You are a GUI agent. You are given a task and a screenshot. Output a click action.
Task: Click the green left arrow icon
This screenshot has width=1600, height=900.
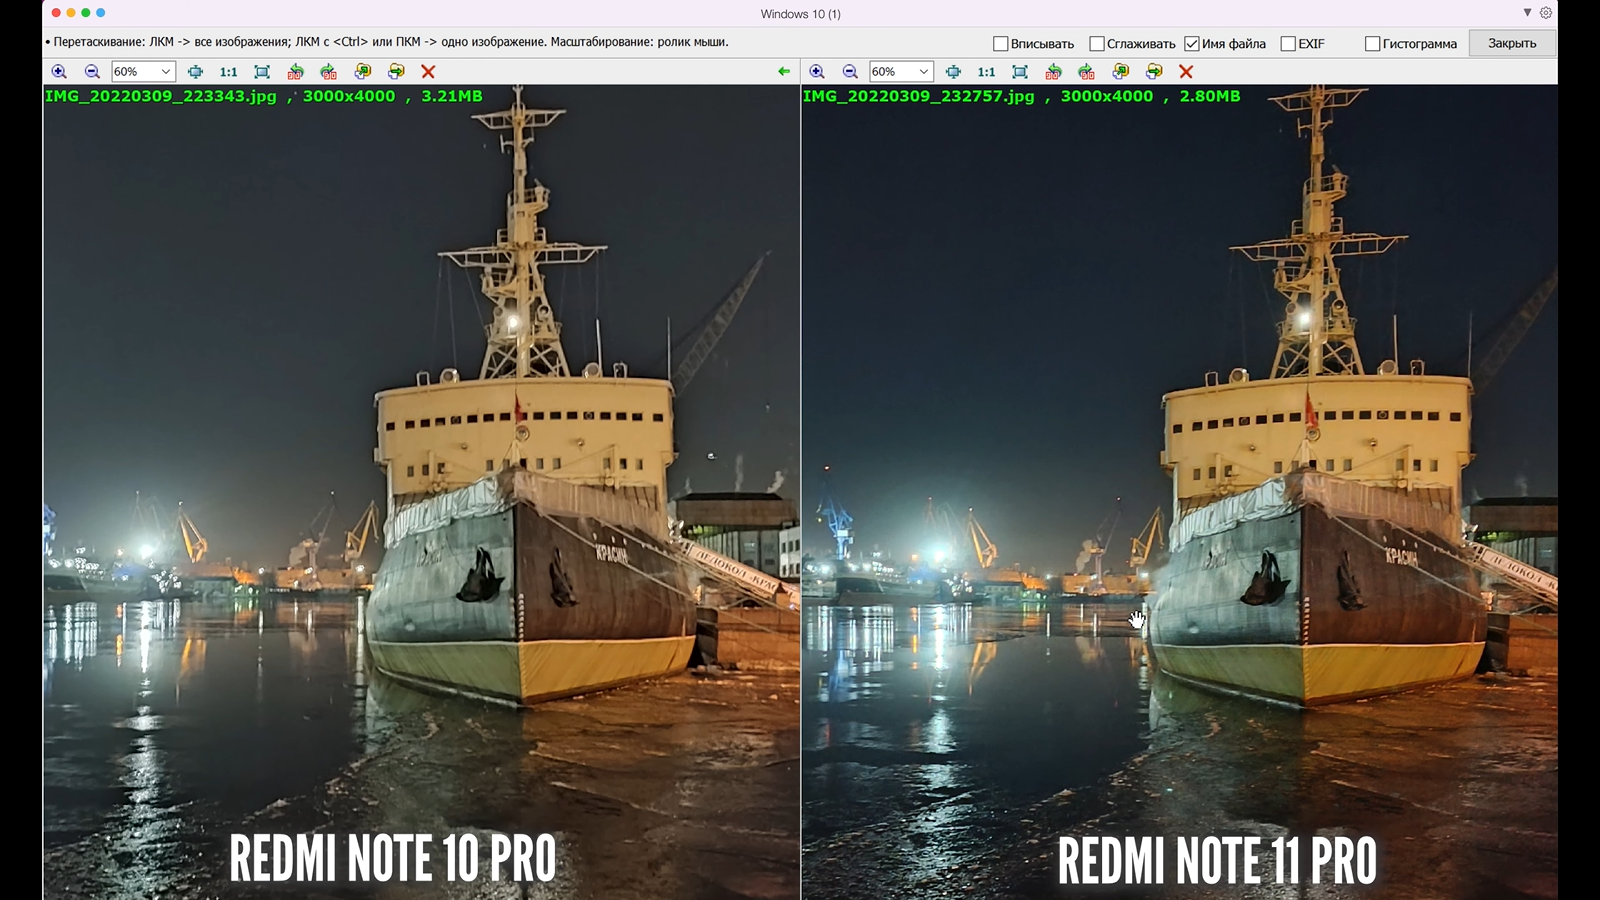(784, 72)
